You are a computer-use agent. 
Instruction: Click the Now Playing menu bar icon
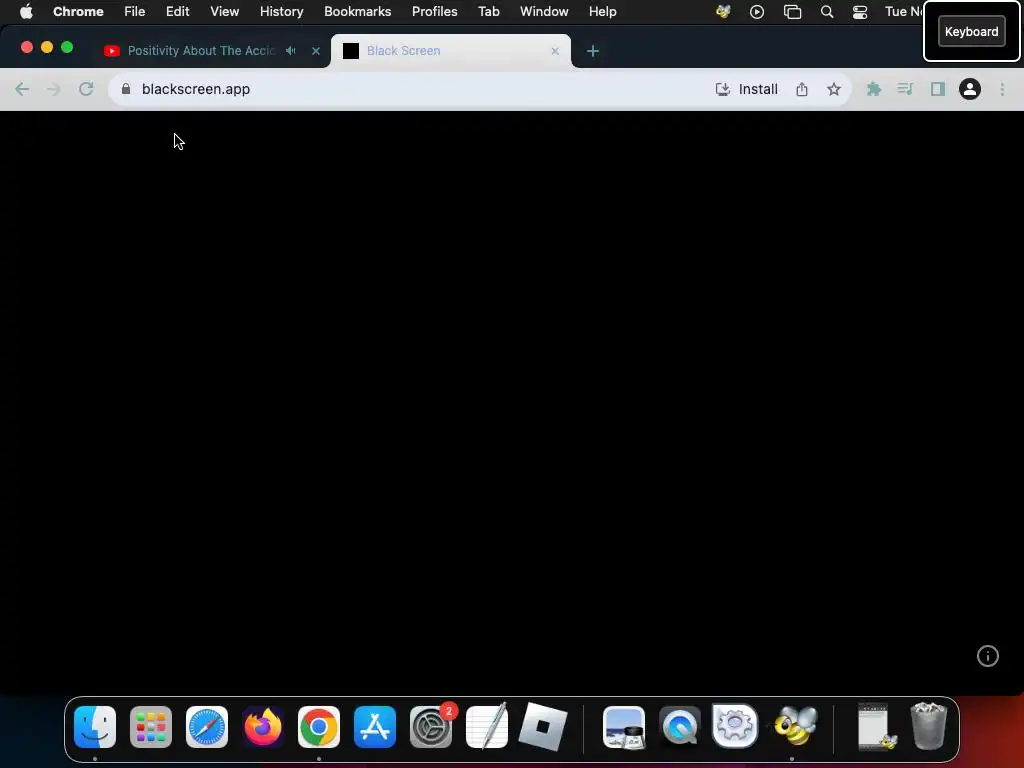[757, 12]
